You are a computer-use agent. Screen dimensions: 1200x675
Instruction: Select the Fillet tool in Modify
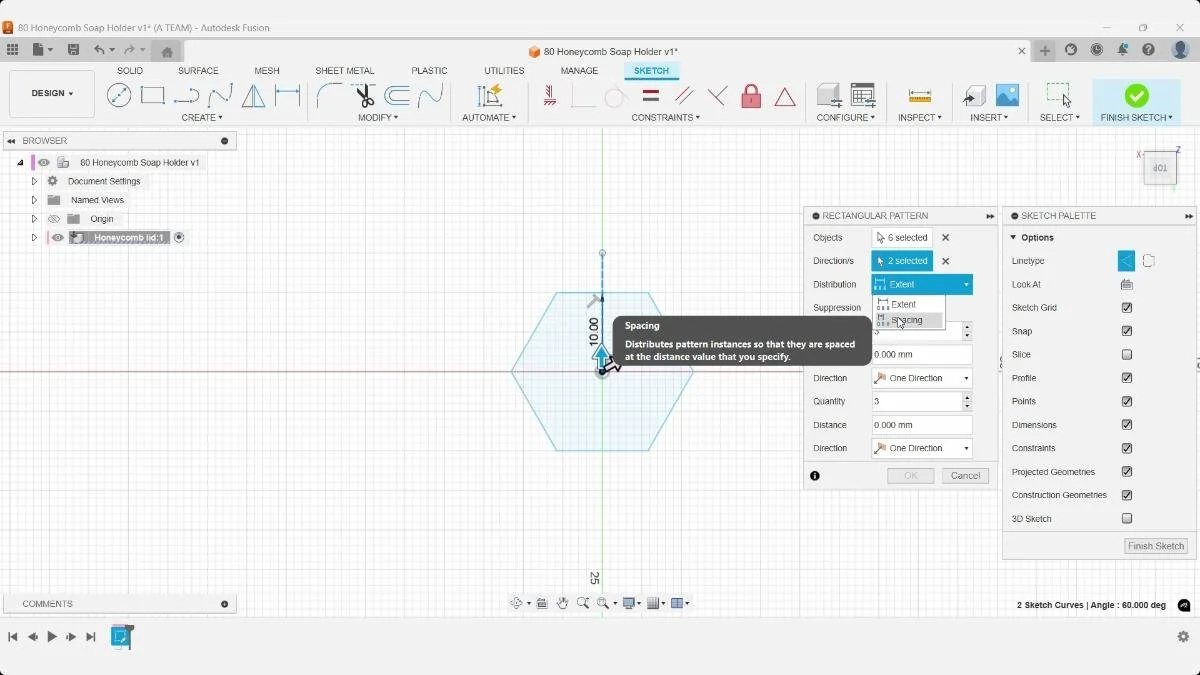[x=329, y=95]
